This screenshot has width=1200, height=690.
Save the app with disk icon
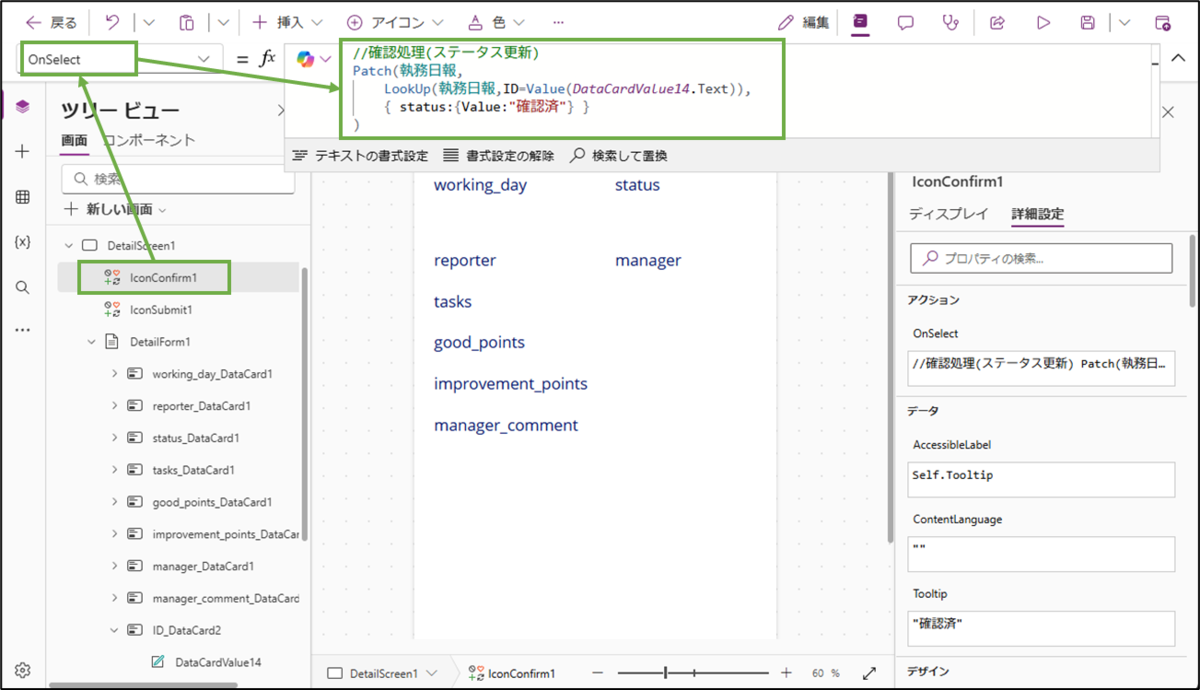[1088, 22]
